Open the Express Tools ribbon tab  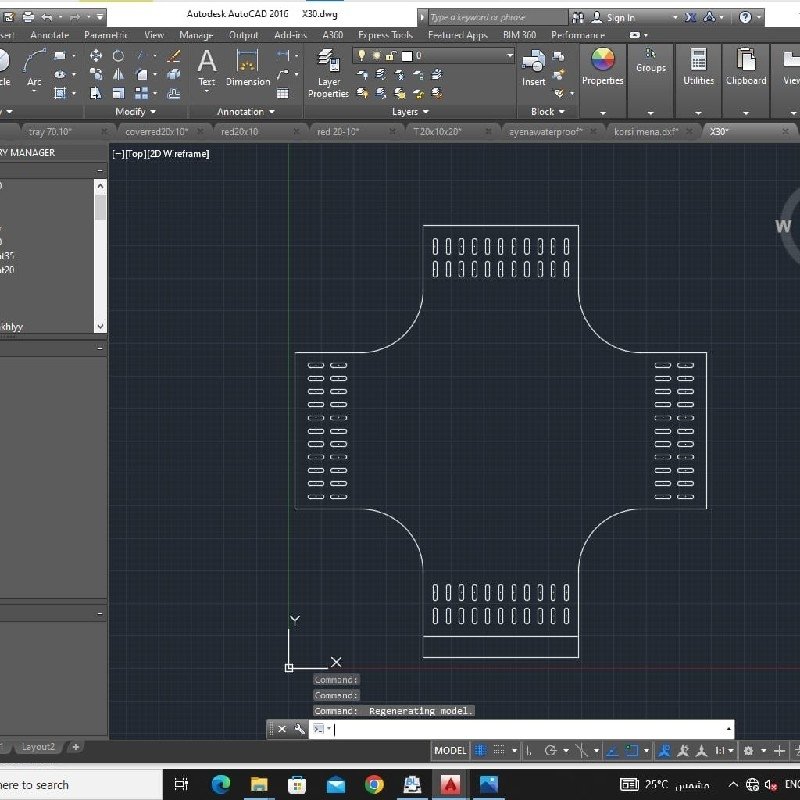tap(387, 35)
